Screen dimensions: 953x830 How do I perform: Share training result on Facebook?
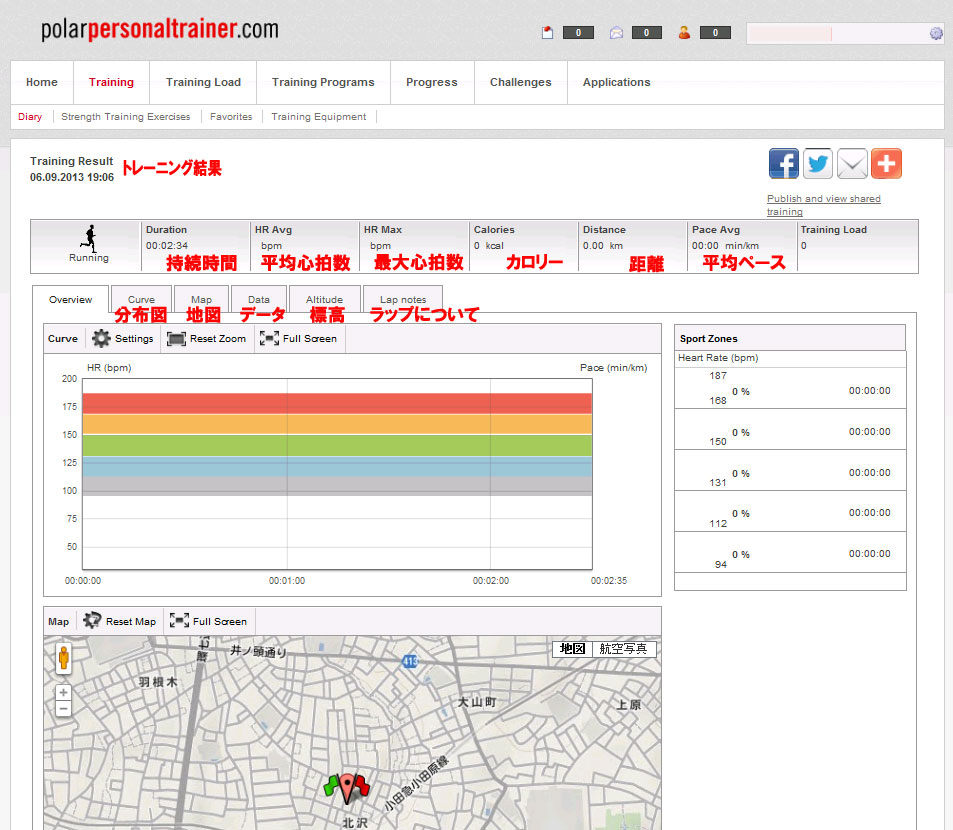(x=784, y=163)
